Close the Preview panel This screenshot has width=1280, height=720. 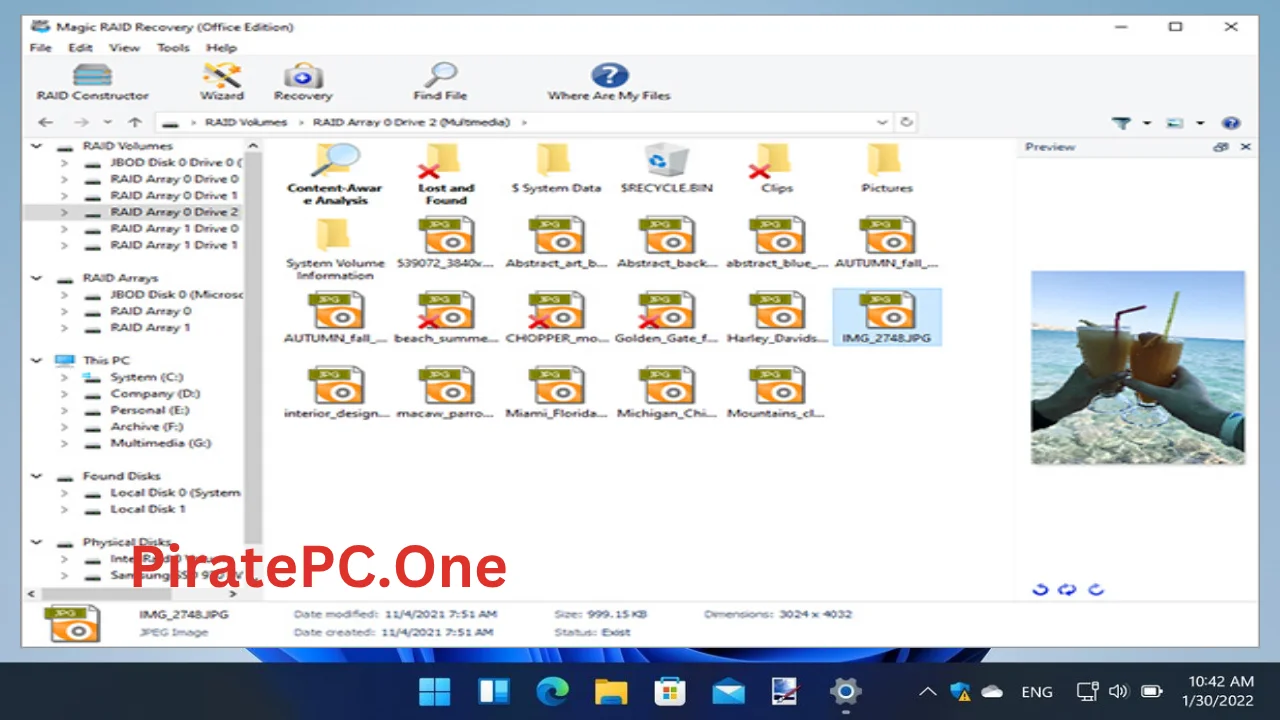tap(1246, 147)
